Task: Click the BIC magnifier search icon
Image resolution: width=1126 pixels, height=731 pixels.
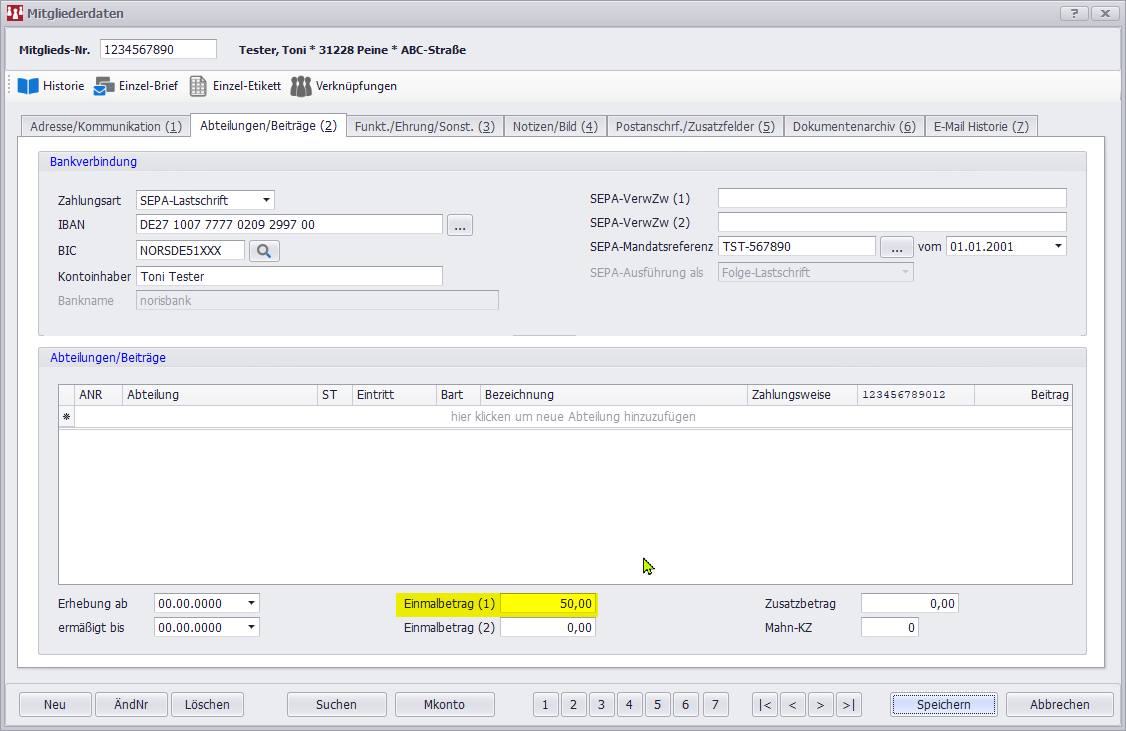Action: point(264,250)
